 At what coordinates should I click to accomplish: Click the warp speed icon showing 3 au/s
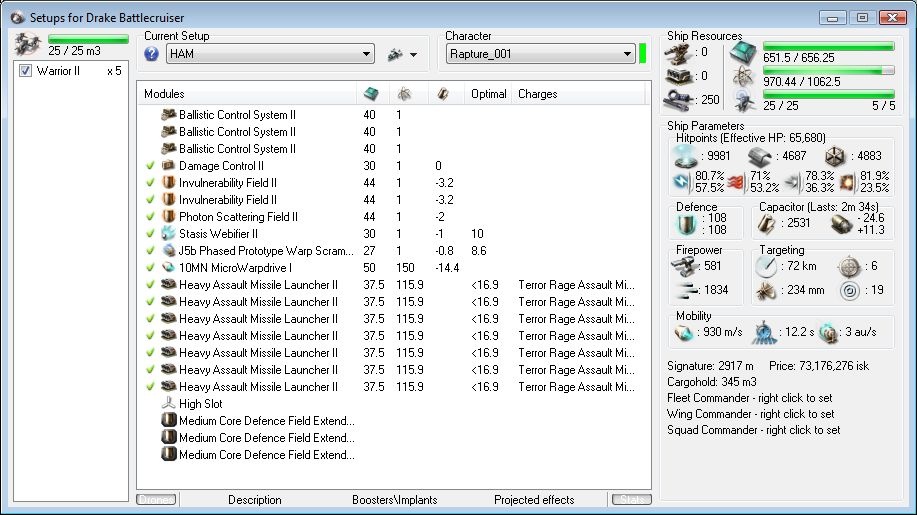[x=828, y=333]
